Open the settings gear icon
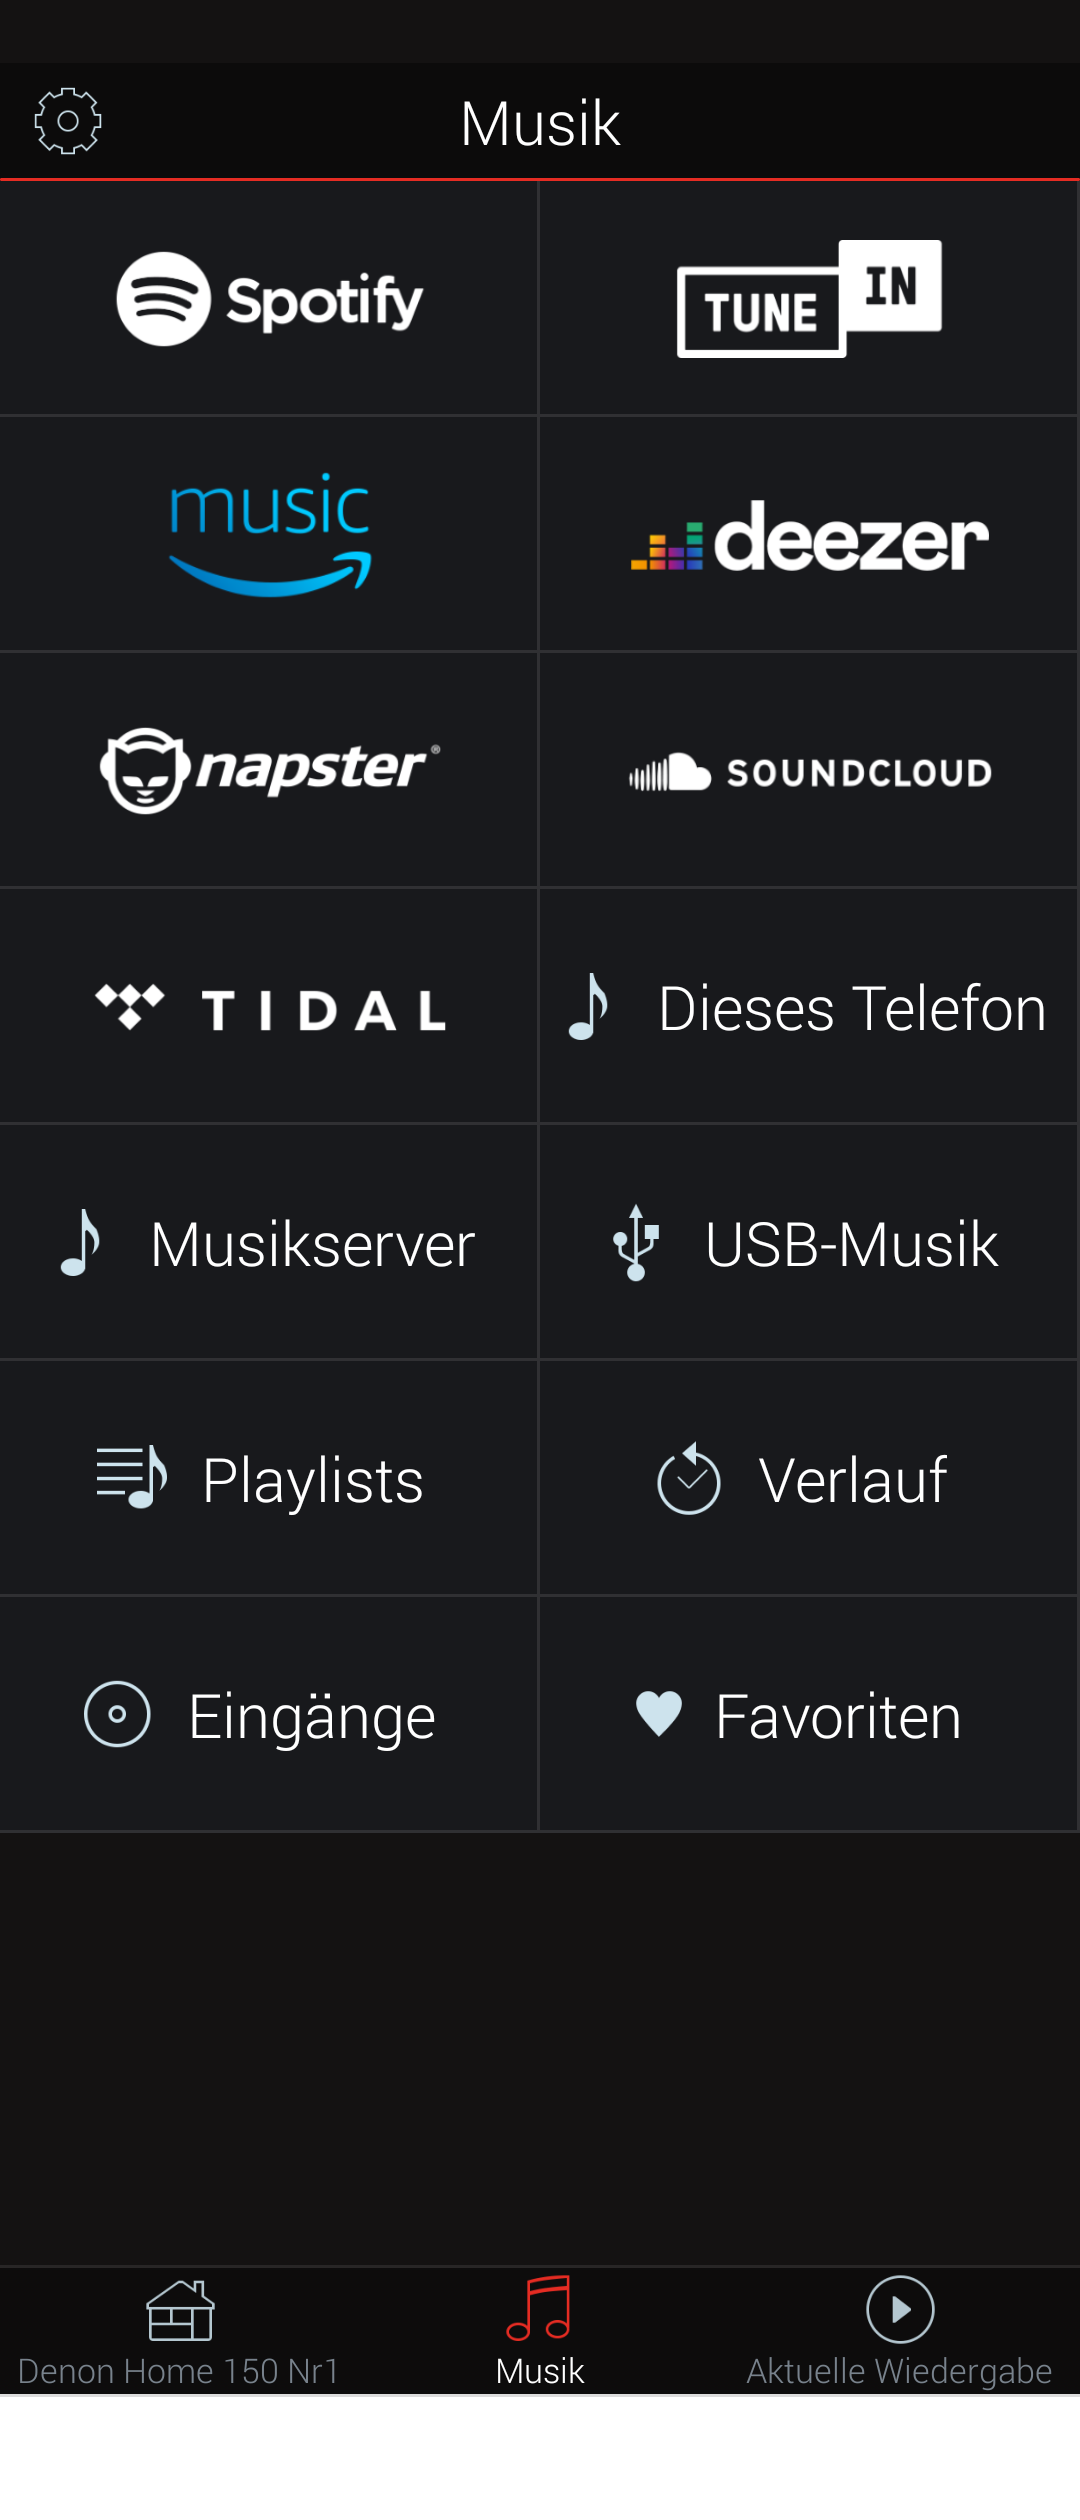The width and height of the screenshot is (1080, 2520). point(68,121)
